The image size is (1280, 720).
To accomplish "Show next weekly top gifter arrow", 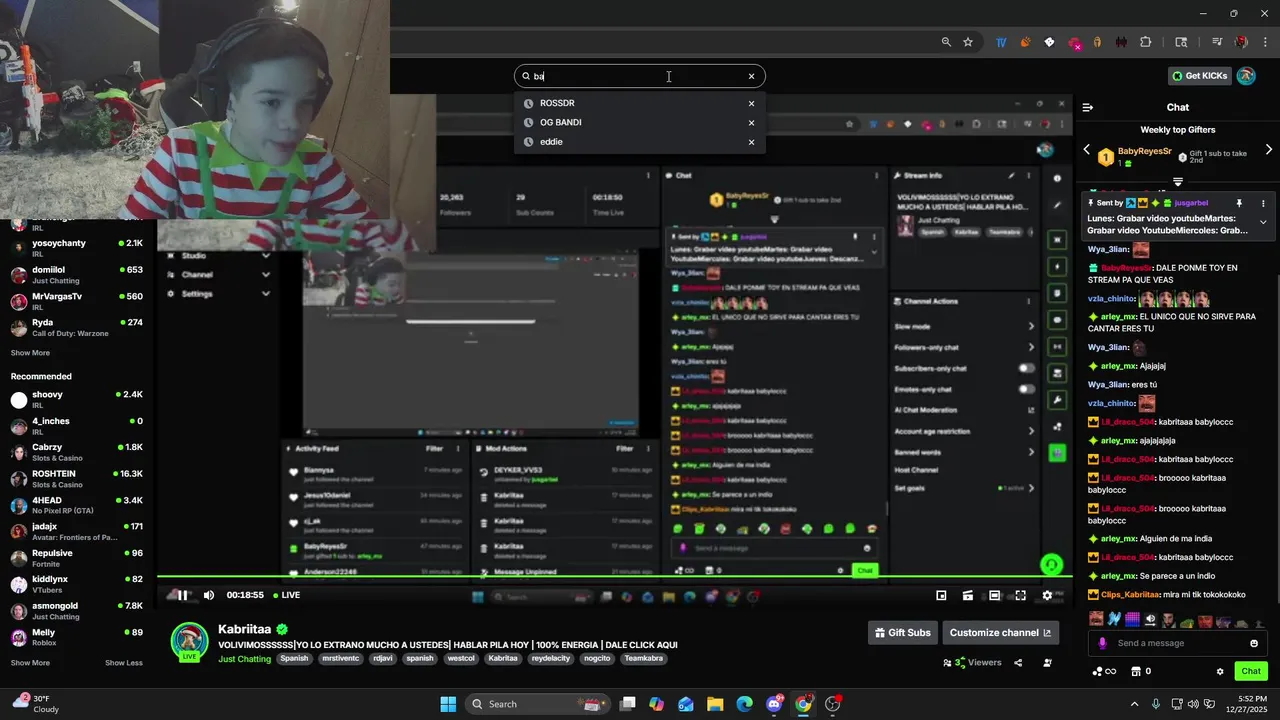I will click(1269, 150).
